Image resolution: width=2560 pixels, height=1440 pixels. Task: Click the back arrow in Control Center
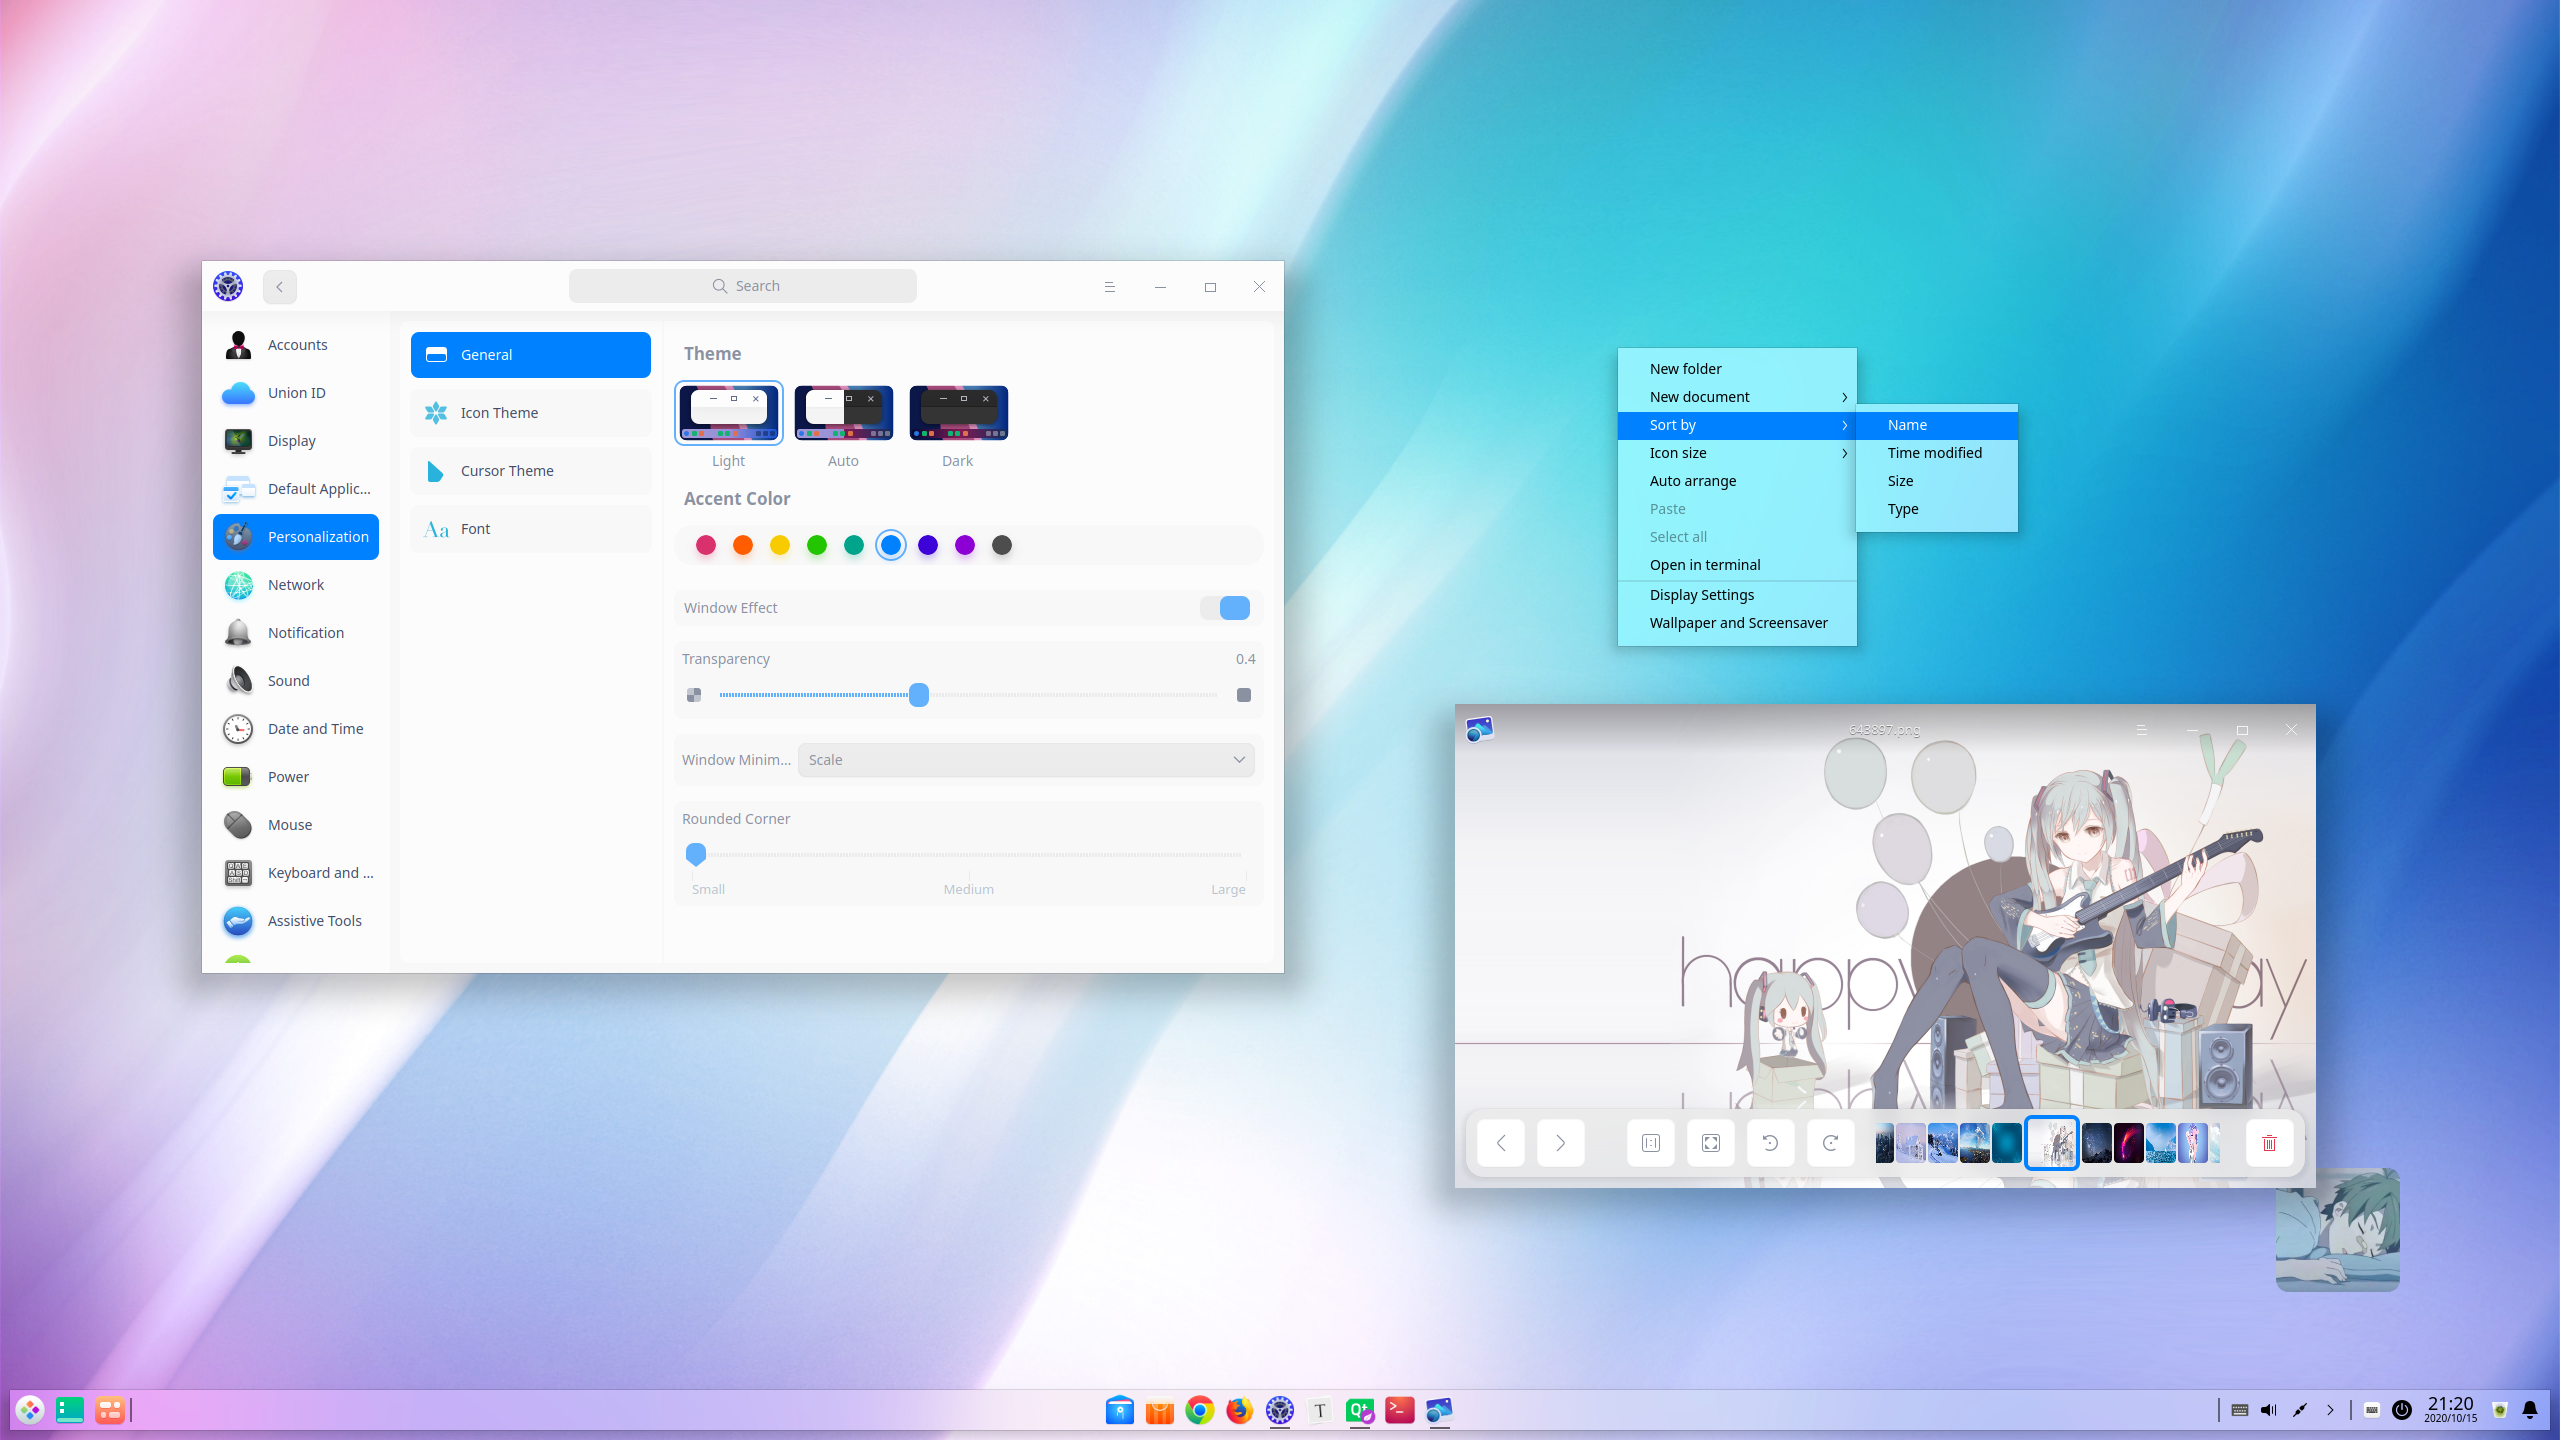(279, 286)
